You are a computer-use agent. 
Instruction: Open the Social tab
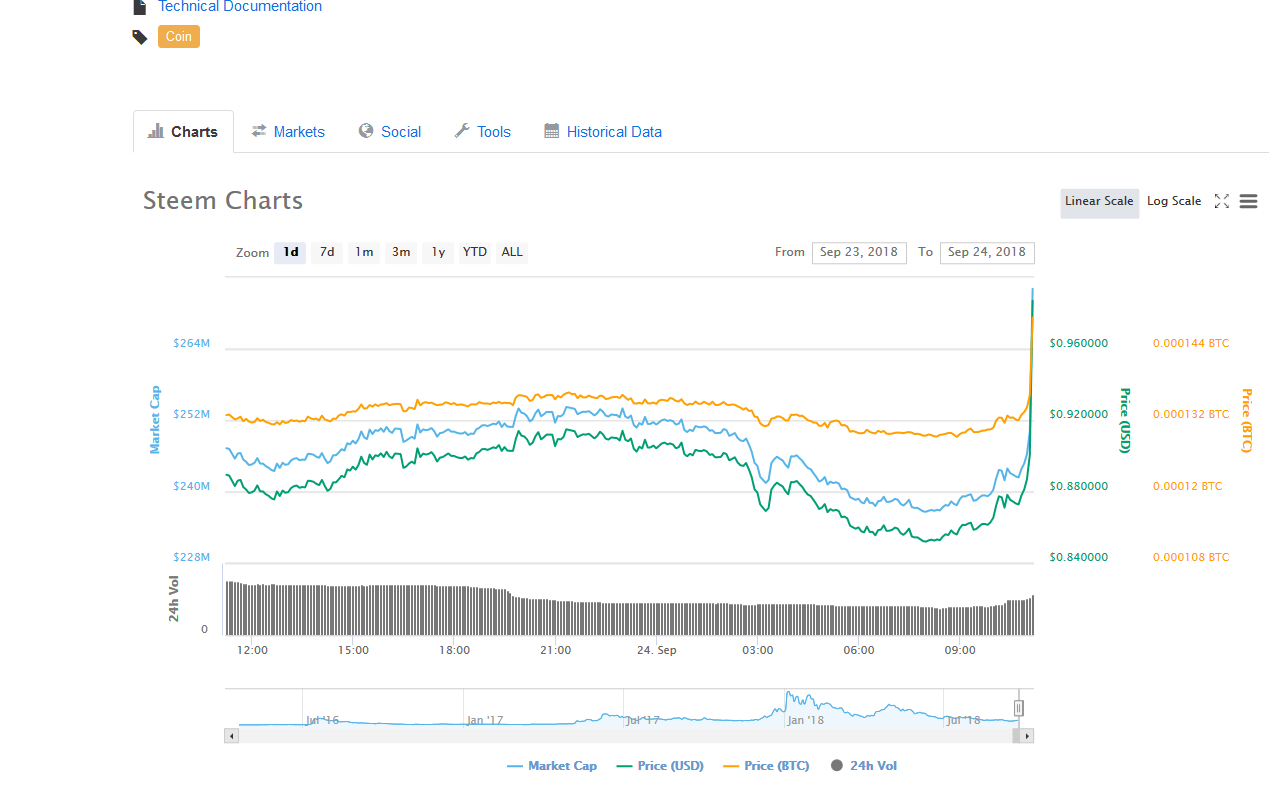click(x=390, y=132)
